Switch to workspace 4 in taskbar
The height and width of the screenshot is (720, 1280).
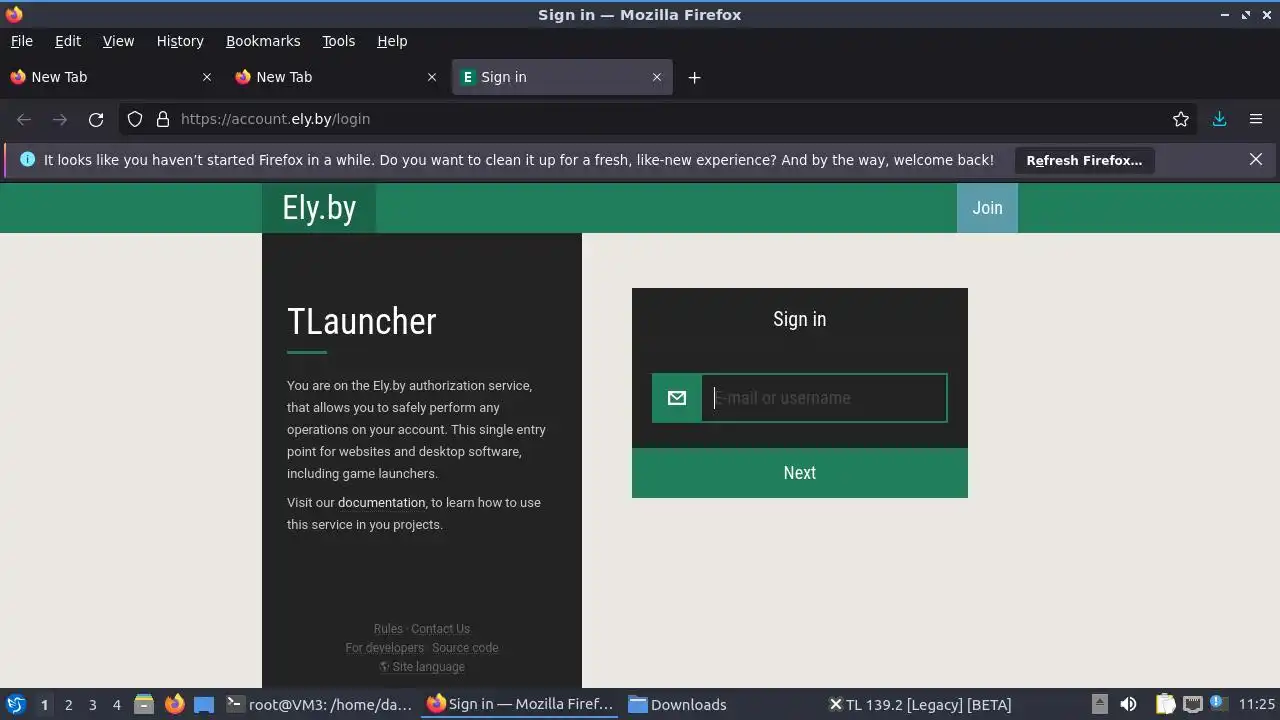pyautogui.click(x=116, y=705)
